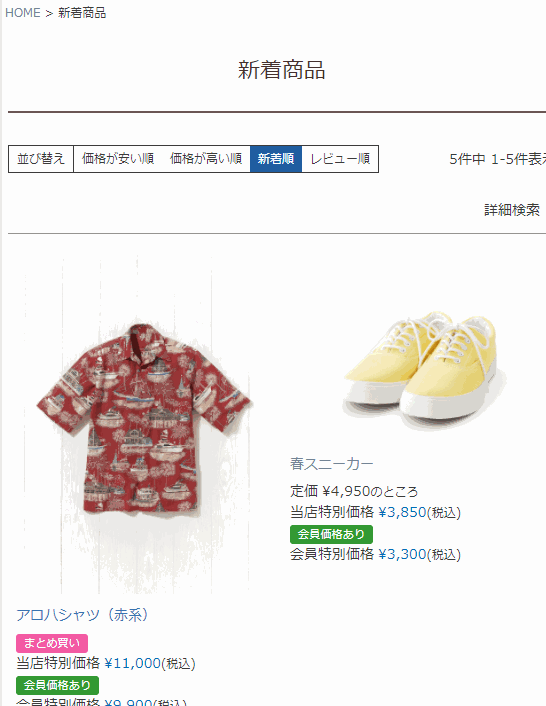Open the 春スニーカー product link
The image size is (546, 706).
(332, 464)
